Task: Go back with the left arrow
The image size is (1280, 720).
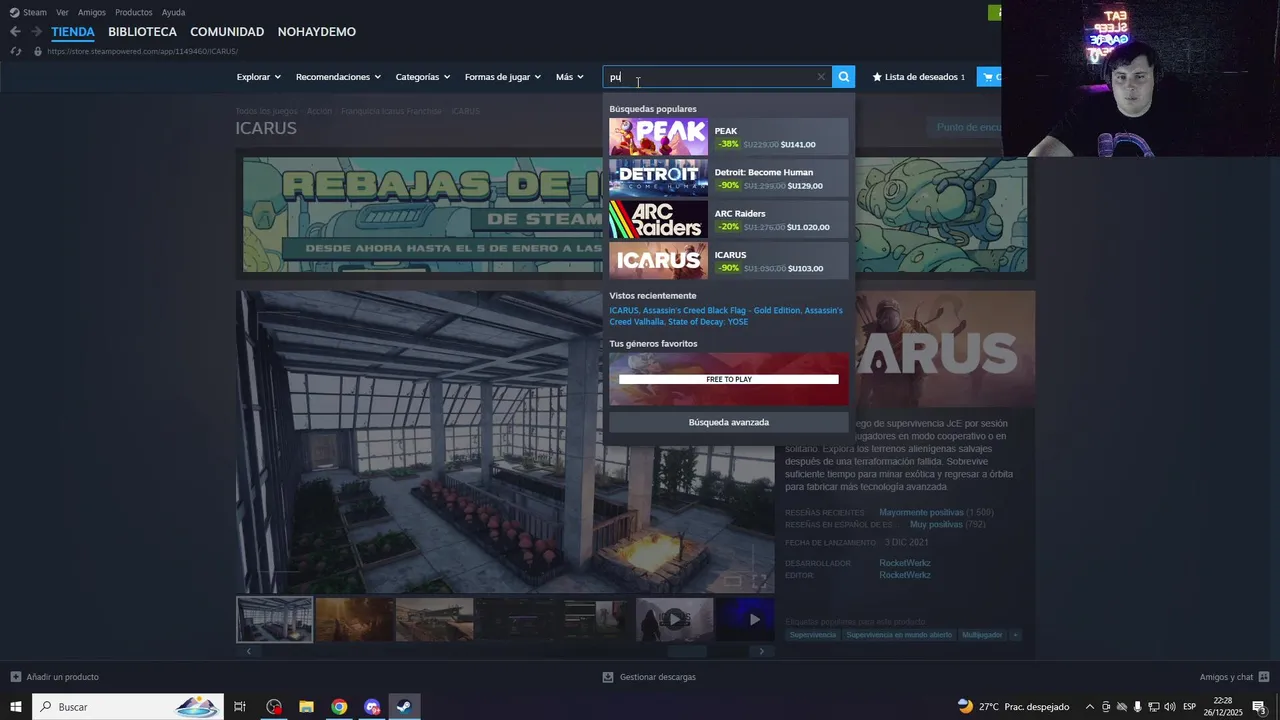Action: (x=15, y=32)
